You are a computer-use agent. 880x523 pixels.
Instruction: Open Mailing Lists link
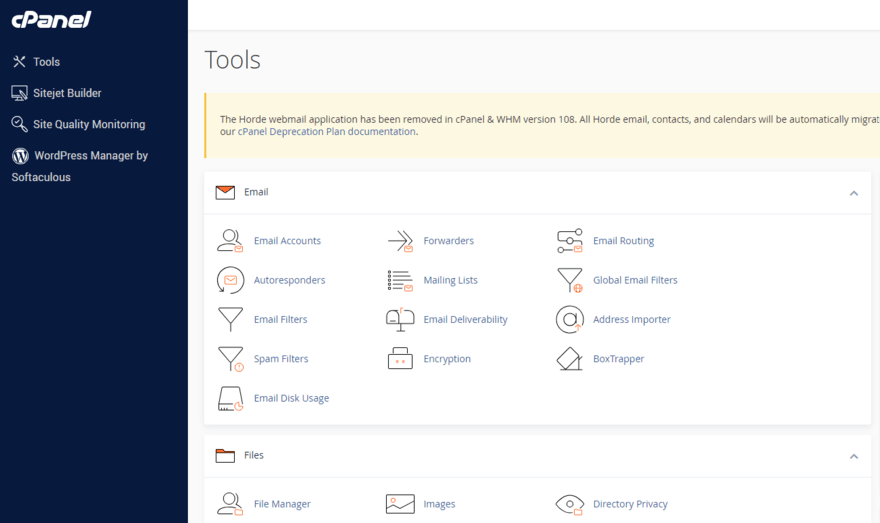point(451,280)
